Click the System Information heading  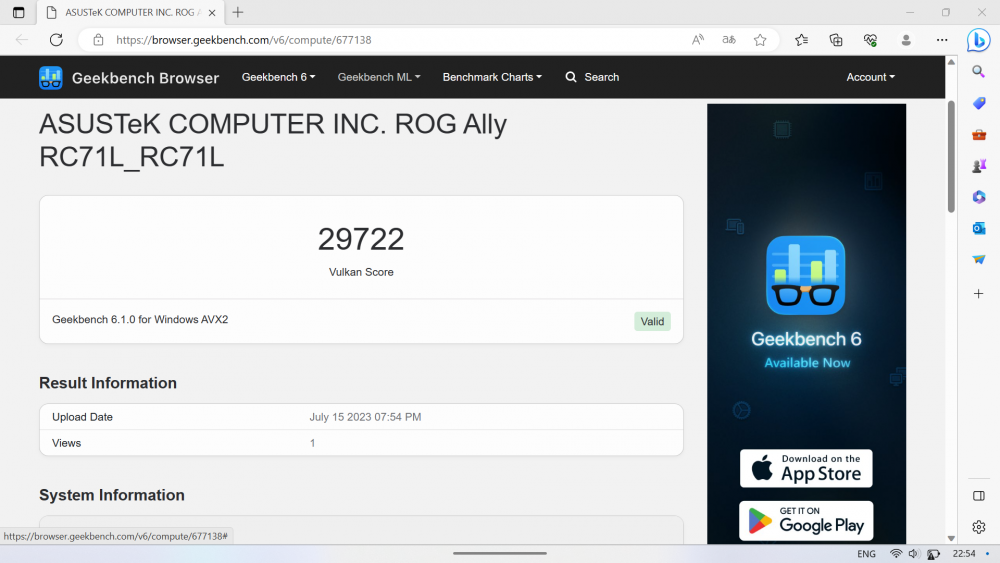point(112,495)
